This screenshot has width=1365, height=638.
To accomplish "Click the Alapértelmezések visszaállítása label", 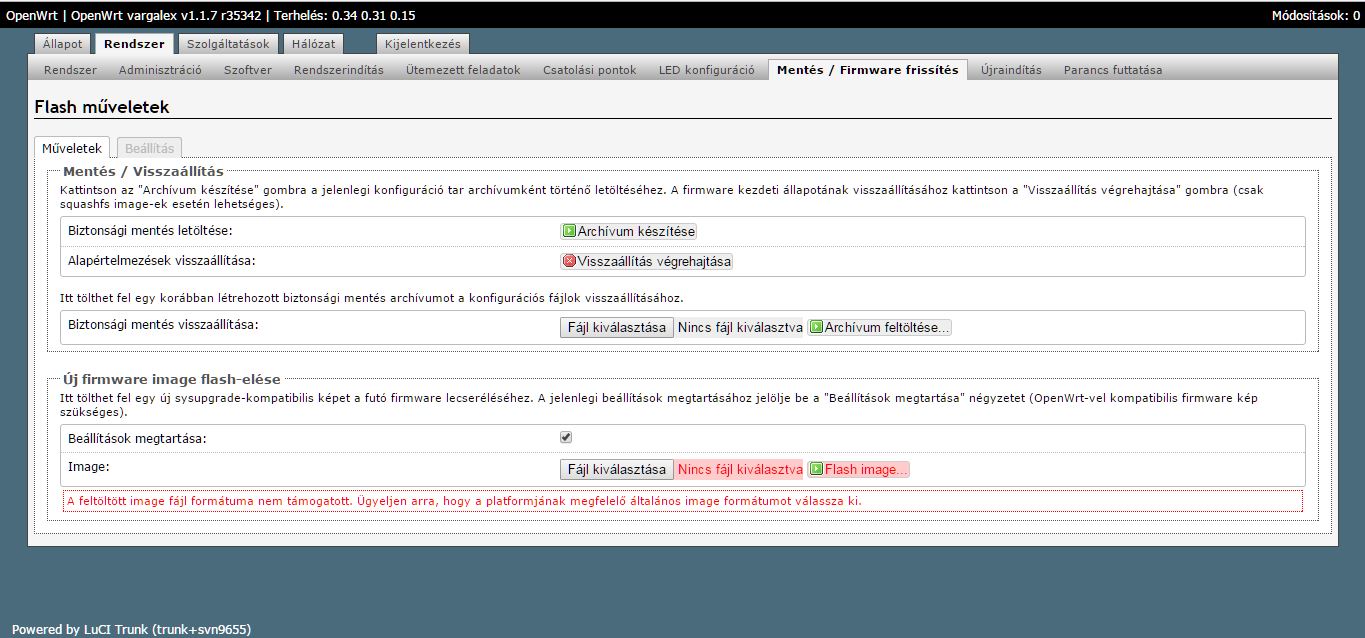I will tap(161, 261).
